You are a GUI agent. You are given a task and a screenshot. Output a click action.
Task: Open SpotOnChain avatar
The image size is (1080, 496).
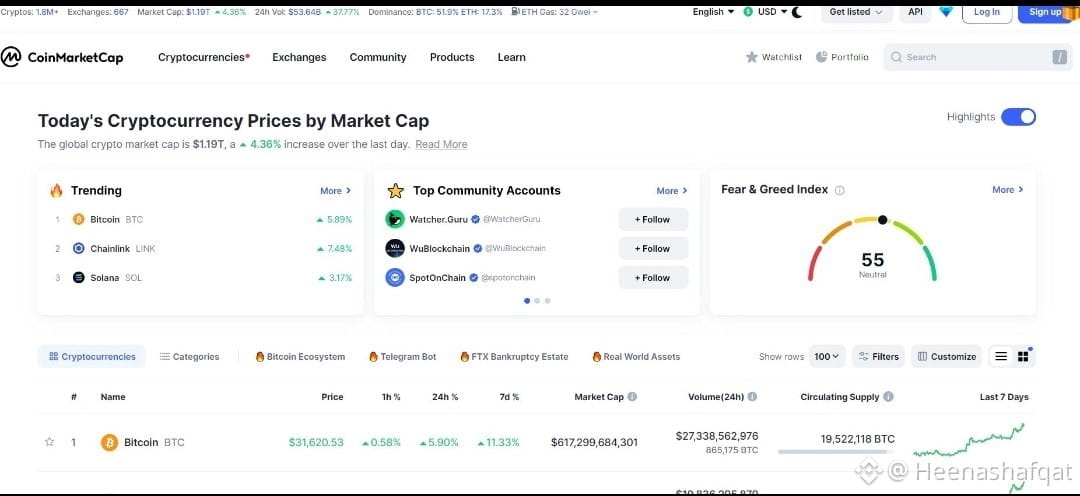pos(395,278)
